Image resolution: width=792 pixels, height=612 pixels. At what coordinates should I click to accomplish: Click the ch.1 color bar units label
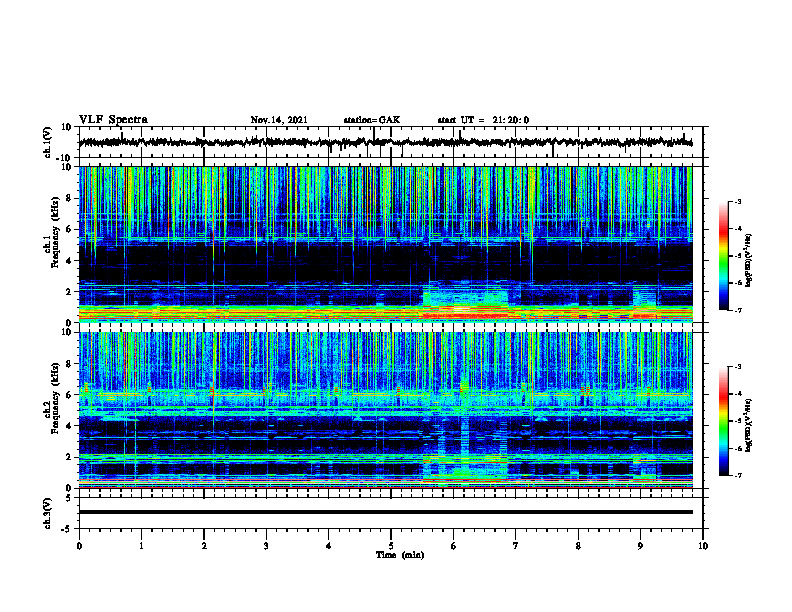point(749,260)
